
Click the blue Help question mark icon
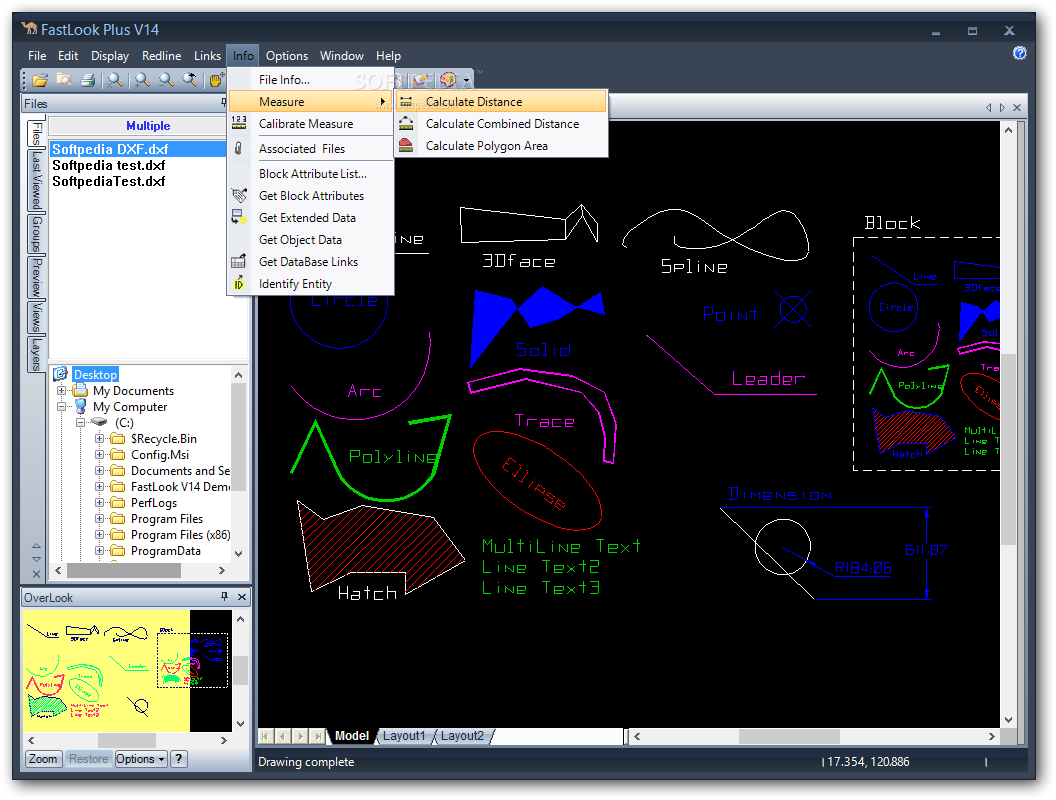click(x=1020, y=53)
